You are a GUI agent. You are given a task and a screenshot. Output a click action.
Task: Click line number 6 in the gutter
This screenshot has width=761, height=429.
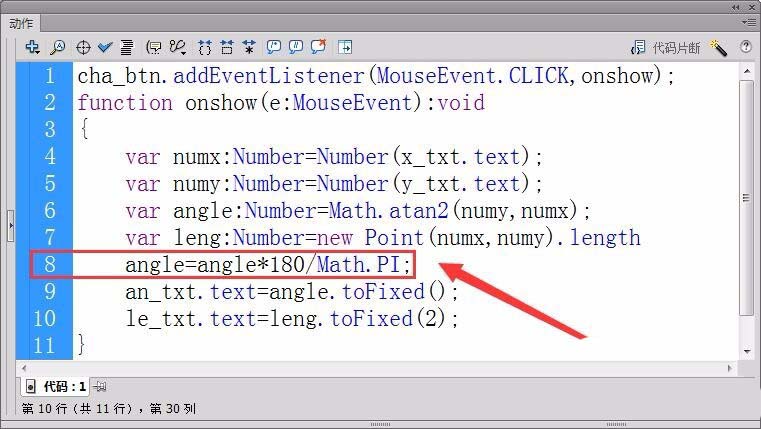[x=50, y=210]
